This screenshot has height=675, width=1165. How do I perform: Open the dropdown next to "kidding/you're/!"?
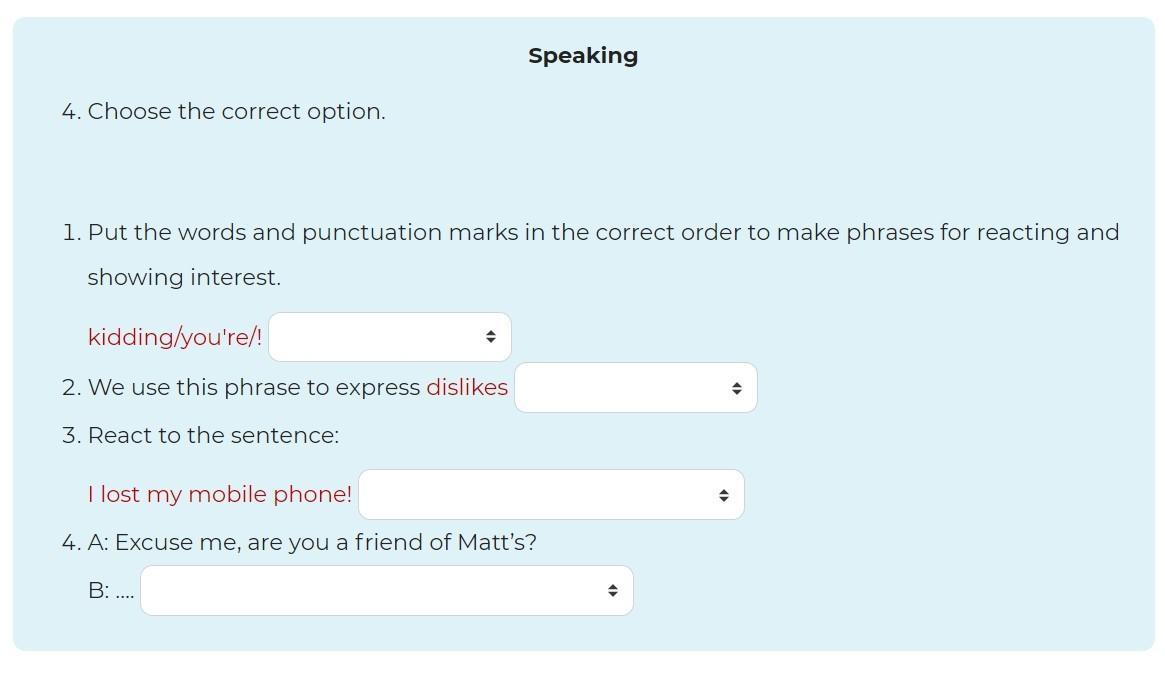tap(389, 337)
